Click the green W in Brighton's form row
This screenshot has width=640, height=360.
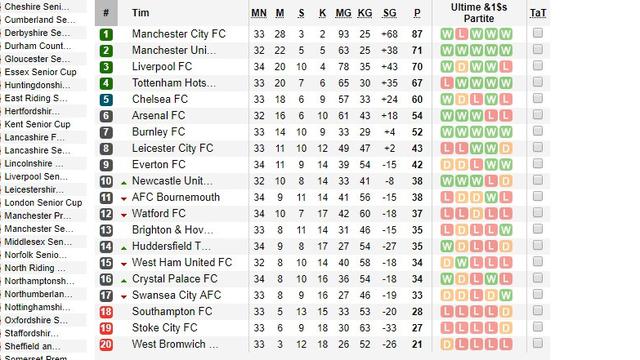(506, 230)
